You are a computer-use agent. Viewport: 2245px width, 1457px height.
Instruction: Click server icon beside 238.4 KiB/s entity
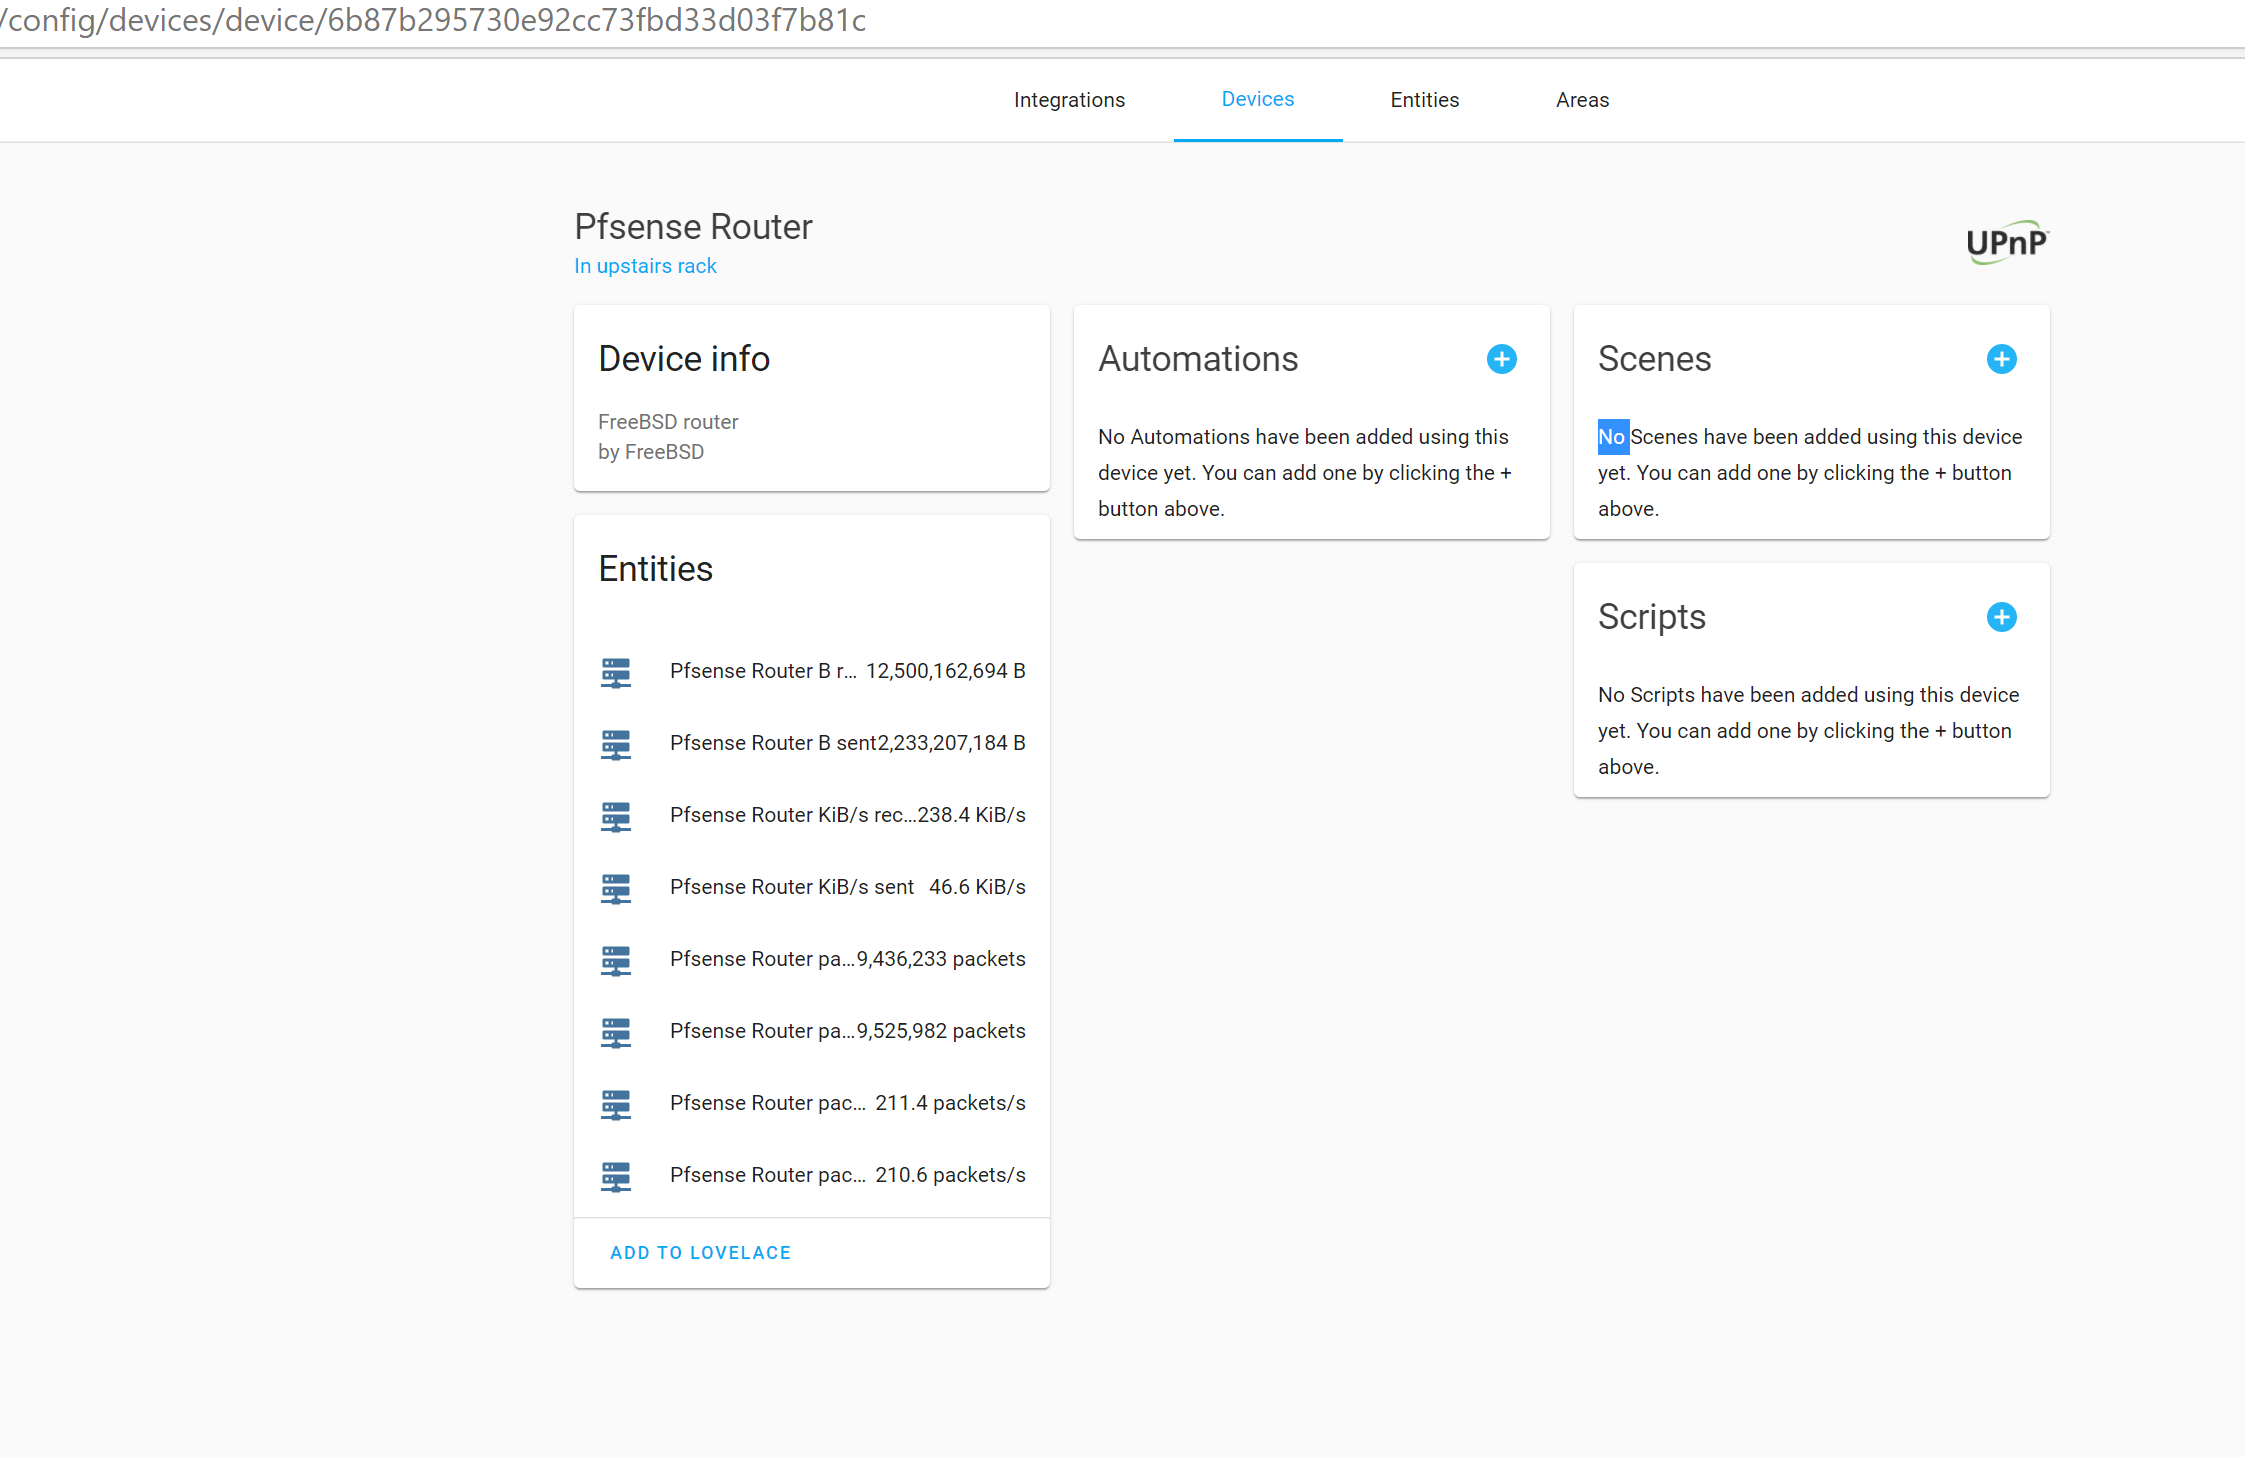[616, 816]
